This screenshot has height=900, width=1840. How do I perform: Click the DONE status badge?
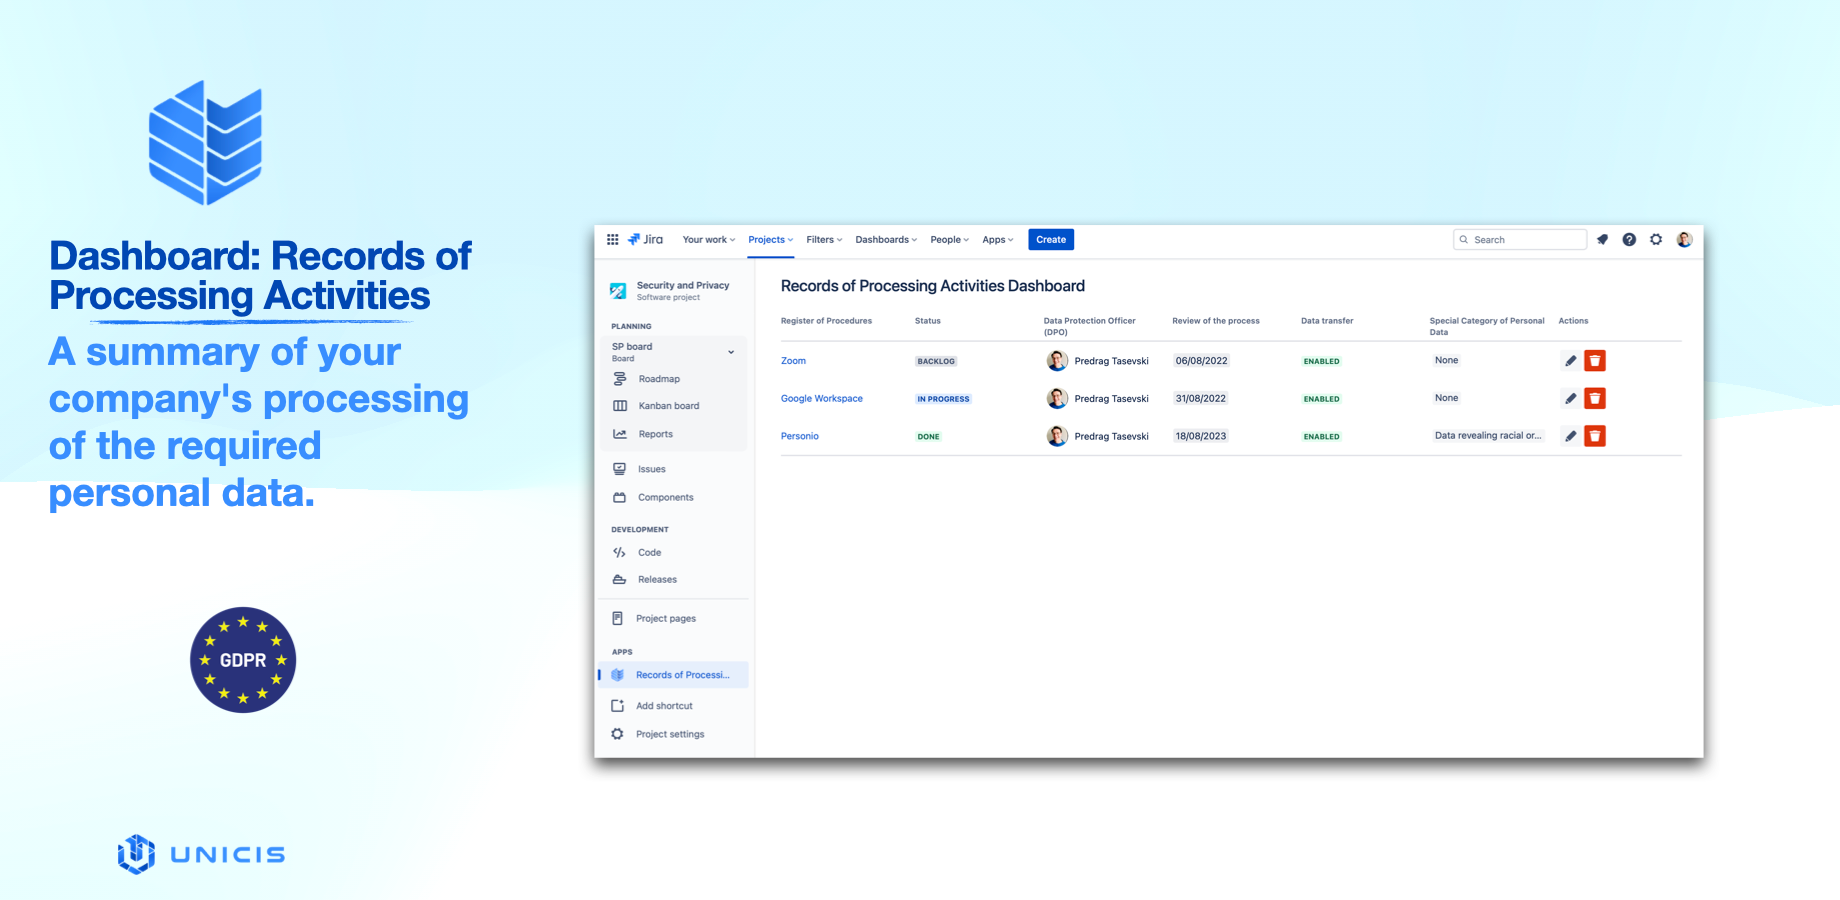(x=928, y=437)
